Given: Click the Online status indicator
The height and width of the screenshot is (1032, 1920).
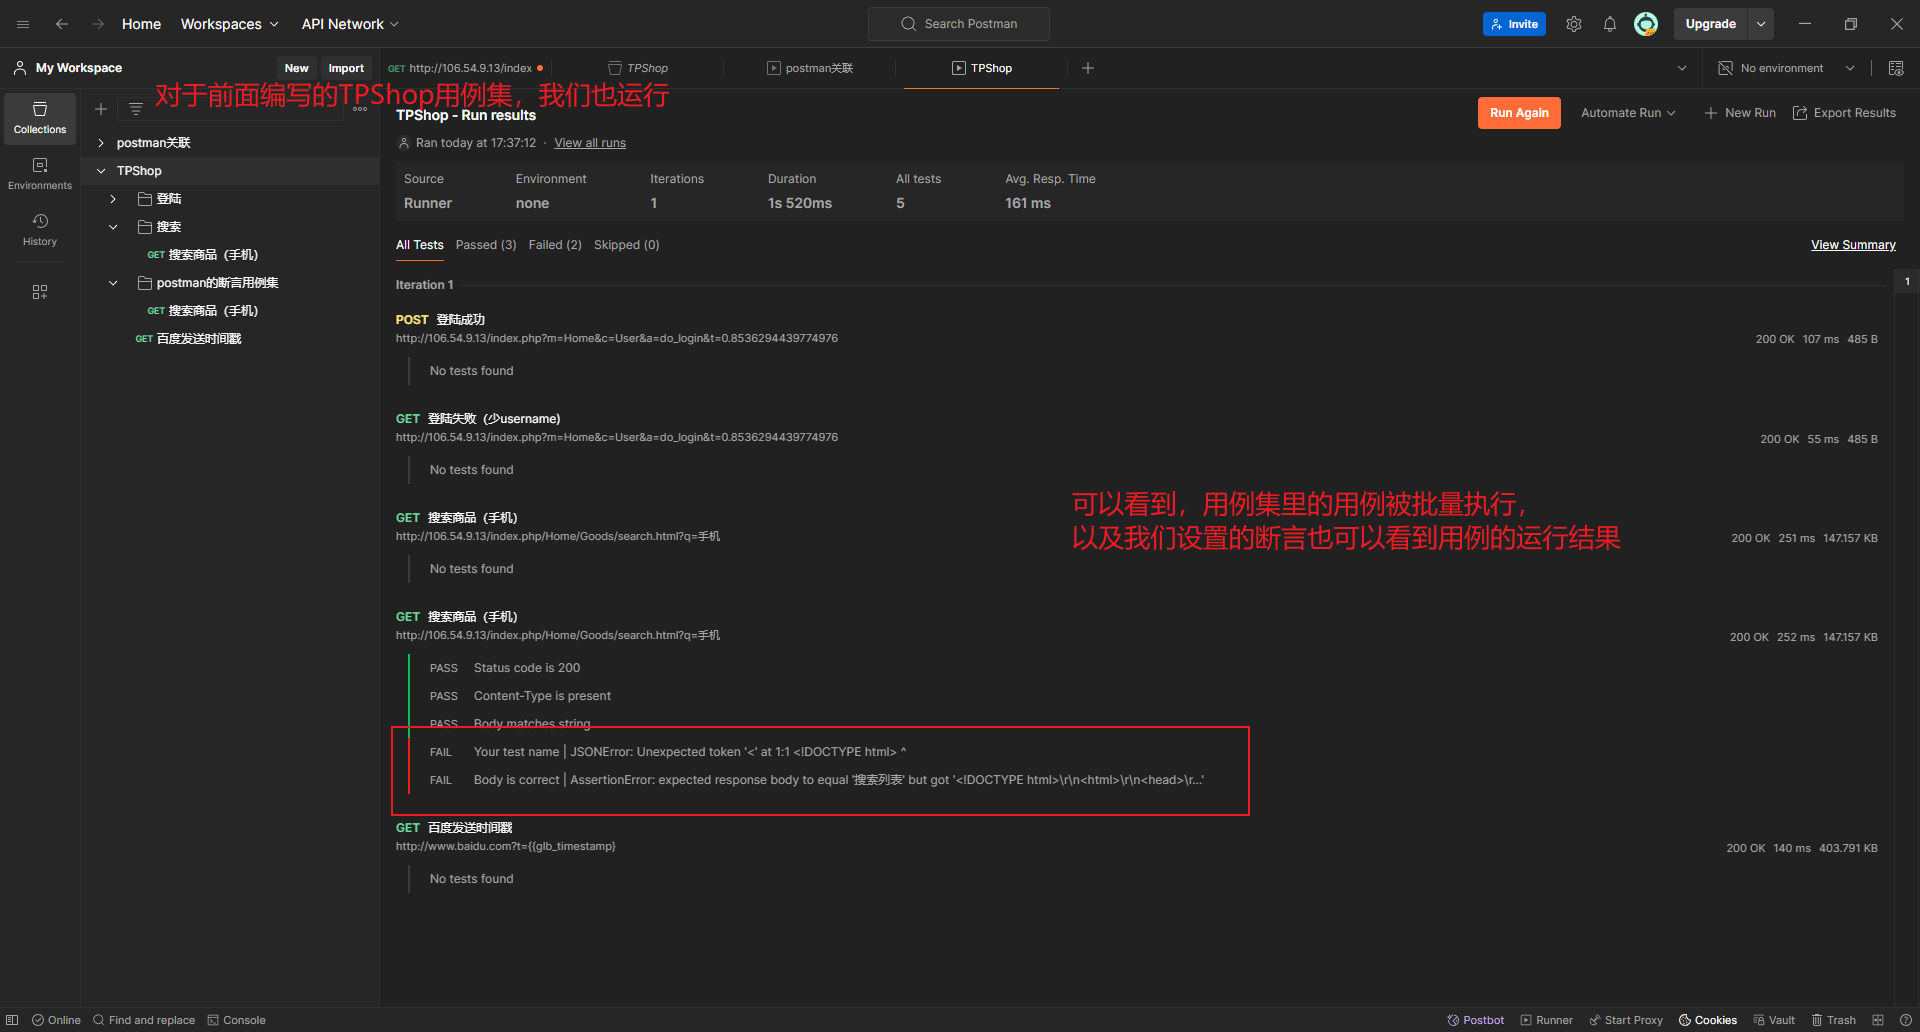Looking at the screenshot, I should point(56,1020).
